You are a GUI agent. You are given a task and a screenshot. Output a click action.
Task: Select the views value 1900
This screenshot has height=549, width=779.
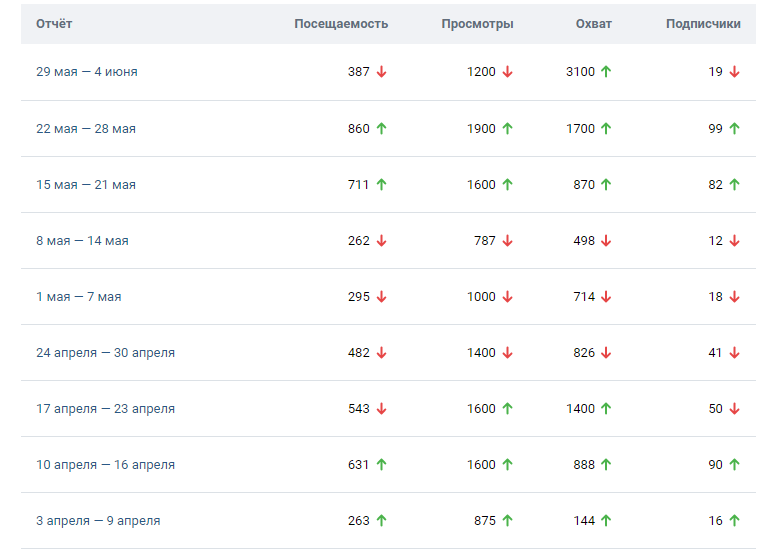click(x=481, y=129)
